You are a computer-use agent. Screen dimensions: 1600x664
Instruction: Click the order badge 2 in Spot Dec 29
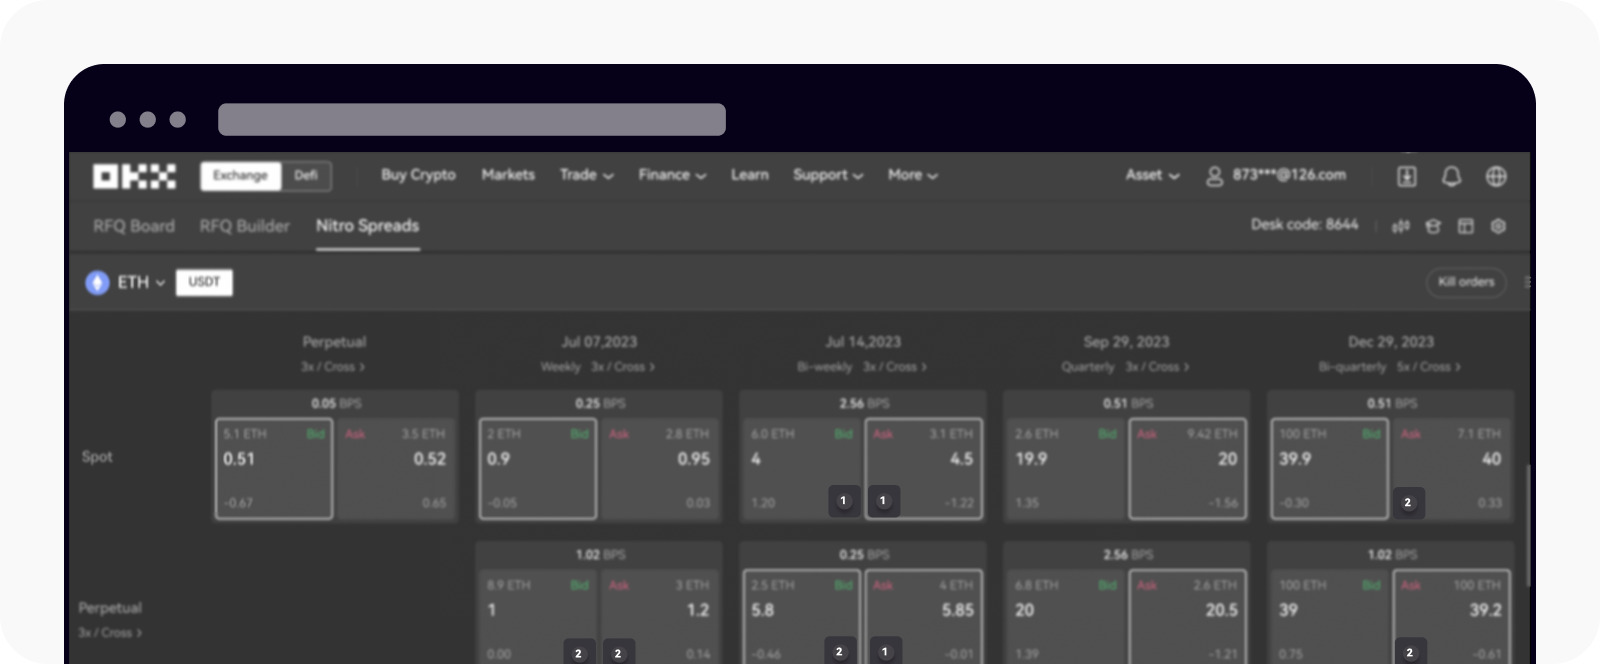pos(1408,502)
